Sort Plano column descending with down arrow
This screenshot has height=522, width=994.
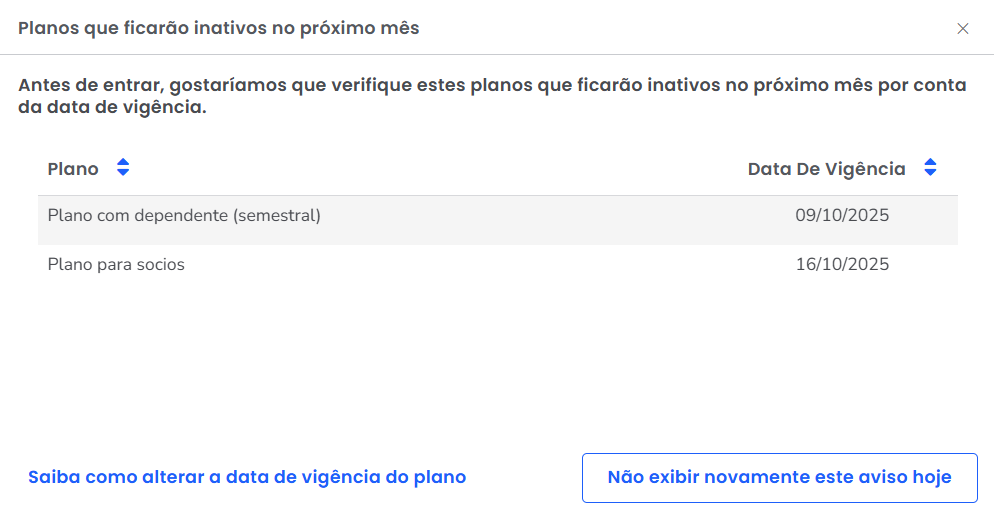point(123,174)
